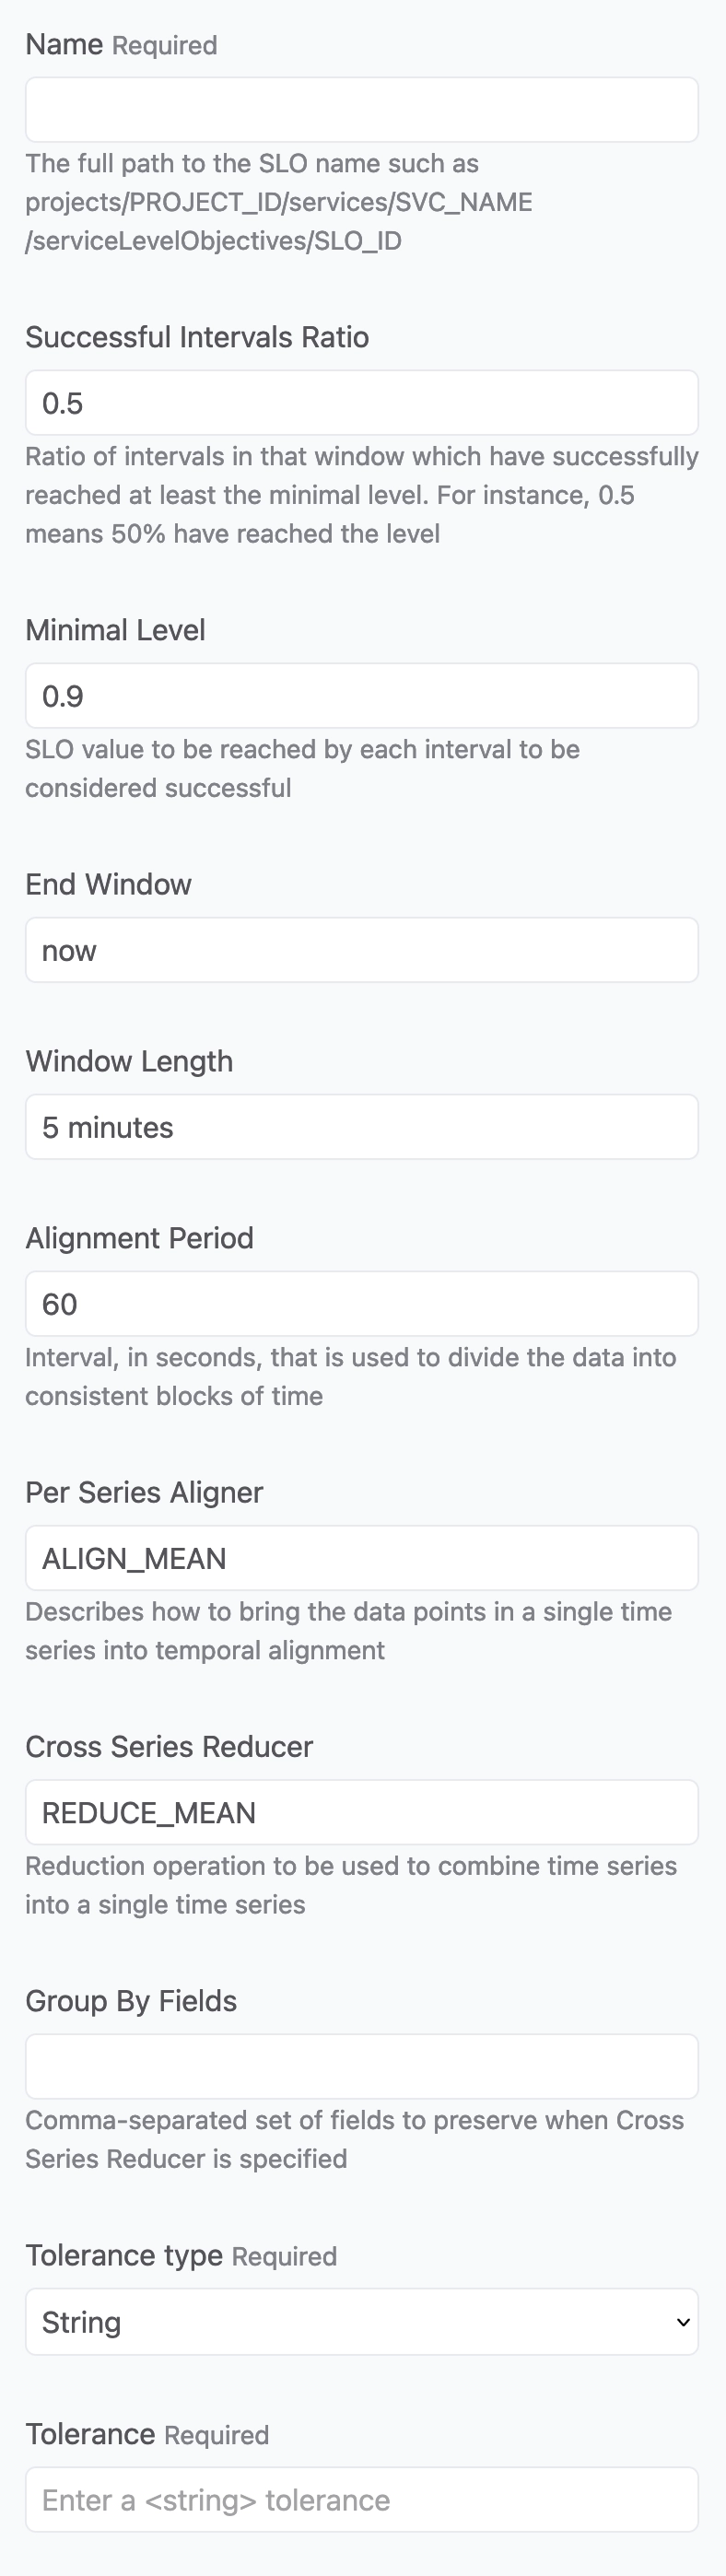The image size is (726, 2576).
Task: Click the Name input field
Action: pyautogui.click(x=362, y=110)
